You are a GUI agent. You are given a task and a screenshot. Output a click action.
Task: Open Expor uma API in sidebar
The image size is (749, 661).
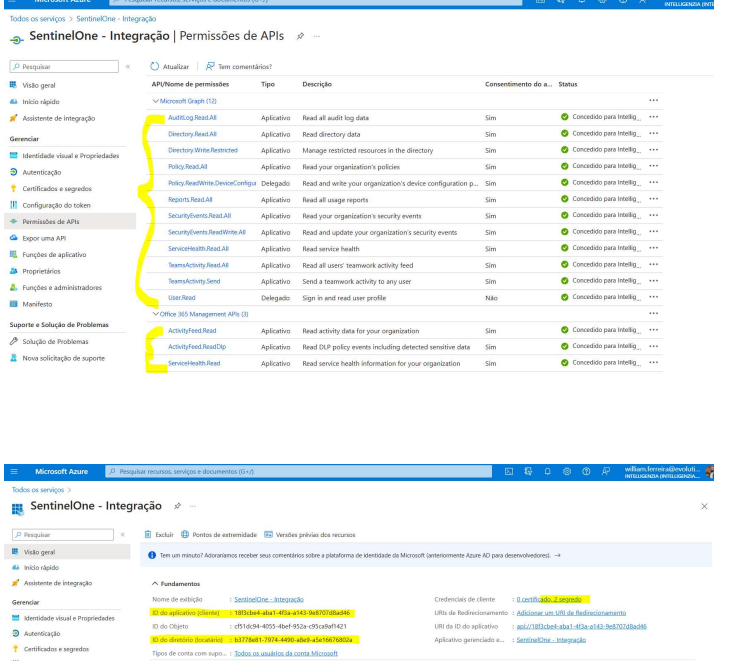pos(43,238)
